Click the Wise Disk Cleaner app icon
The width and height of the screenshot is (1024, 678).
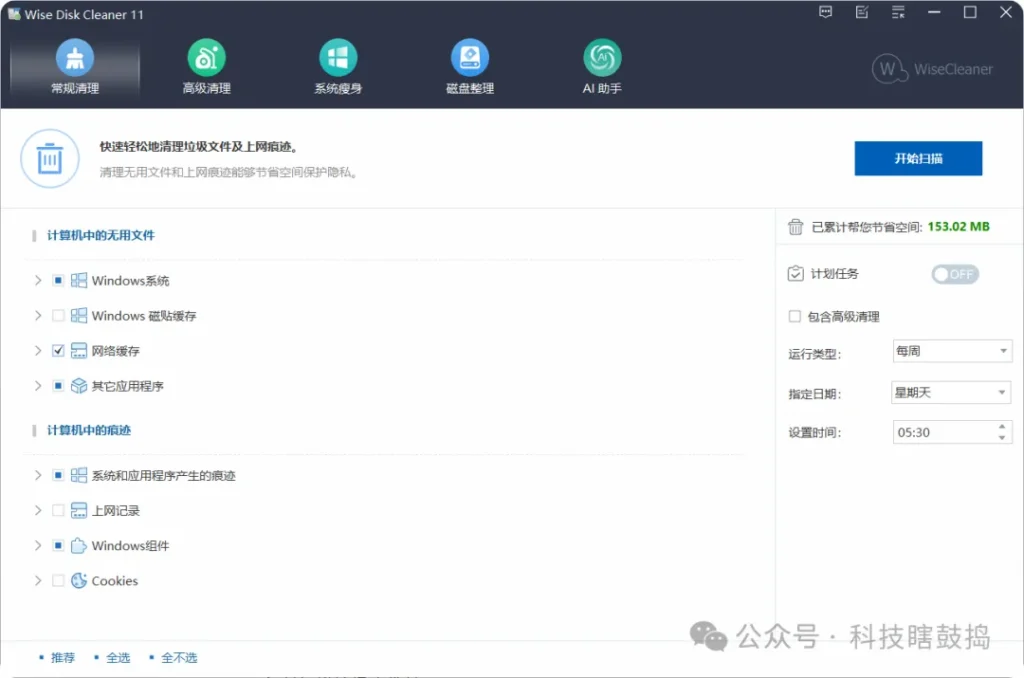[14, 14]
